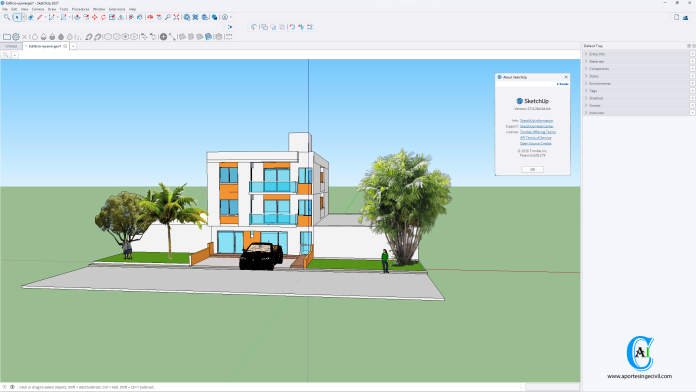Activate the Select arrow tool
The height and width of the screenshot is (392, 696).
tap(17, 17)
